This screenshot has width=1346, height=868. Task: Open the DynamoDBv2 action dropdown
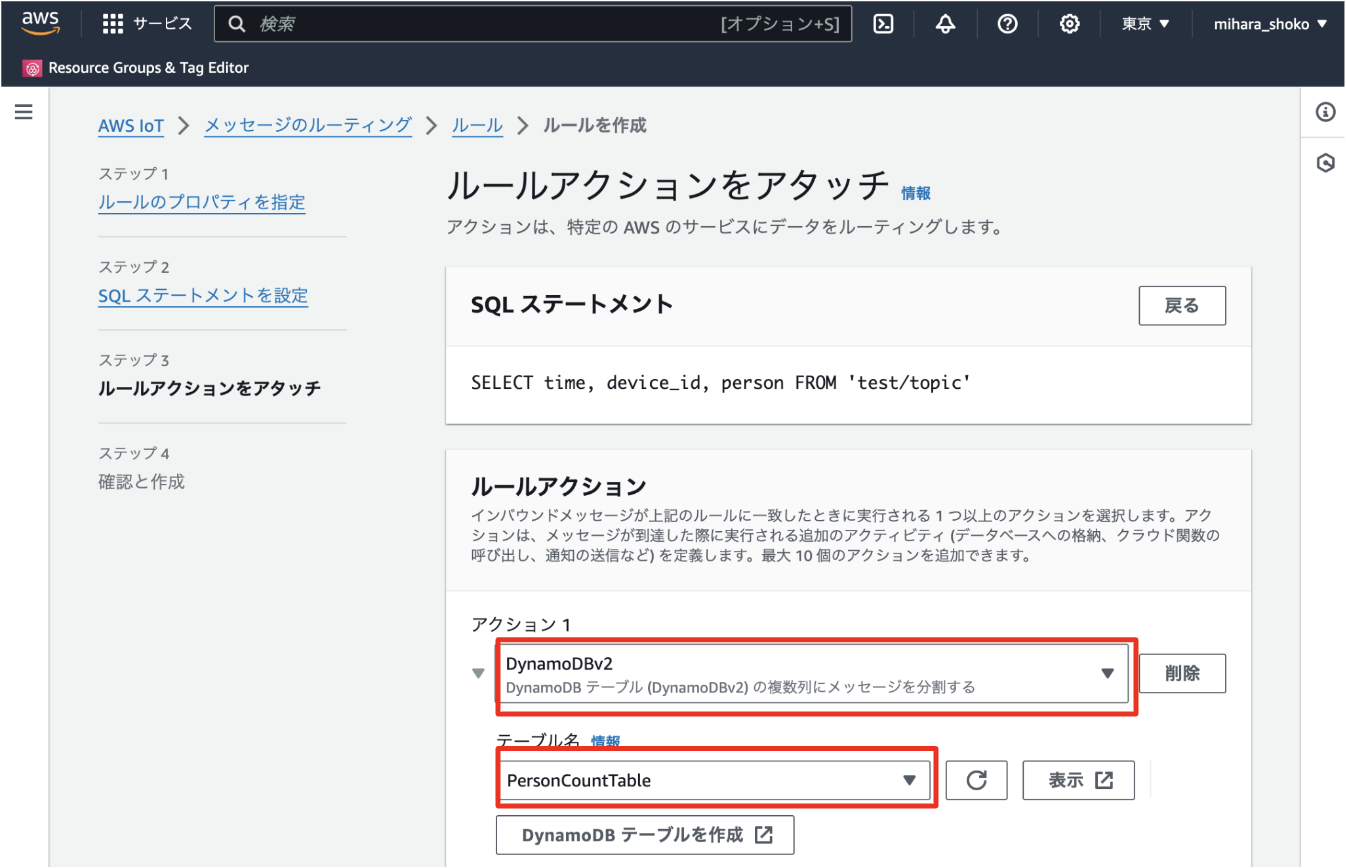813,674
